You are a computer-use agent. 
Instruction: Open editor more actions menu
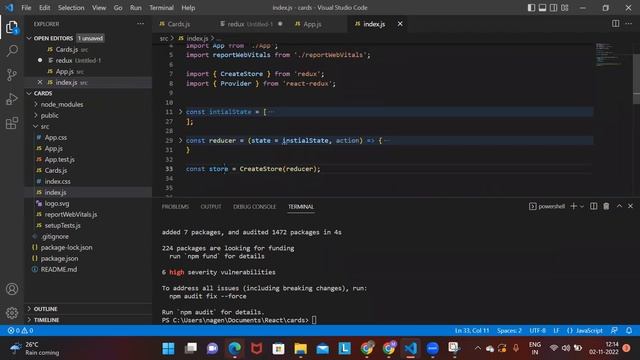(x=629, y=24)
